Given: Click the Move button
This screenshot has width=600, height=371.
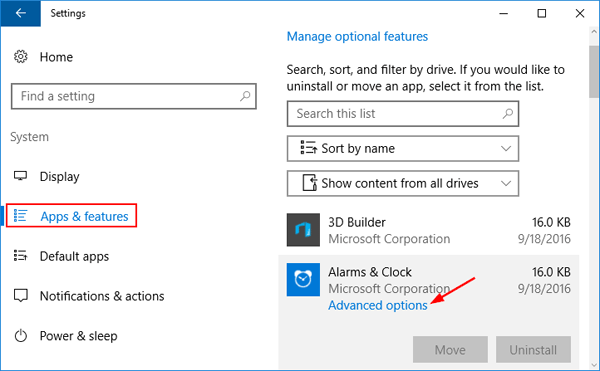Looking at the screenshot, I should click(450, 350).
